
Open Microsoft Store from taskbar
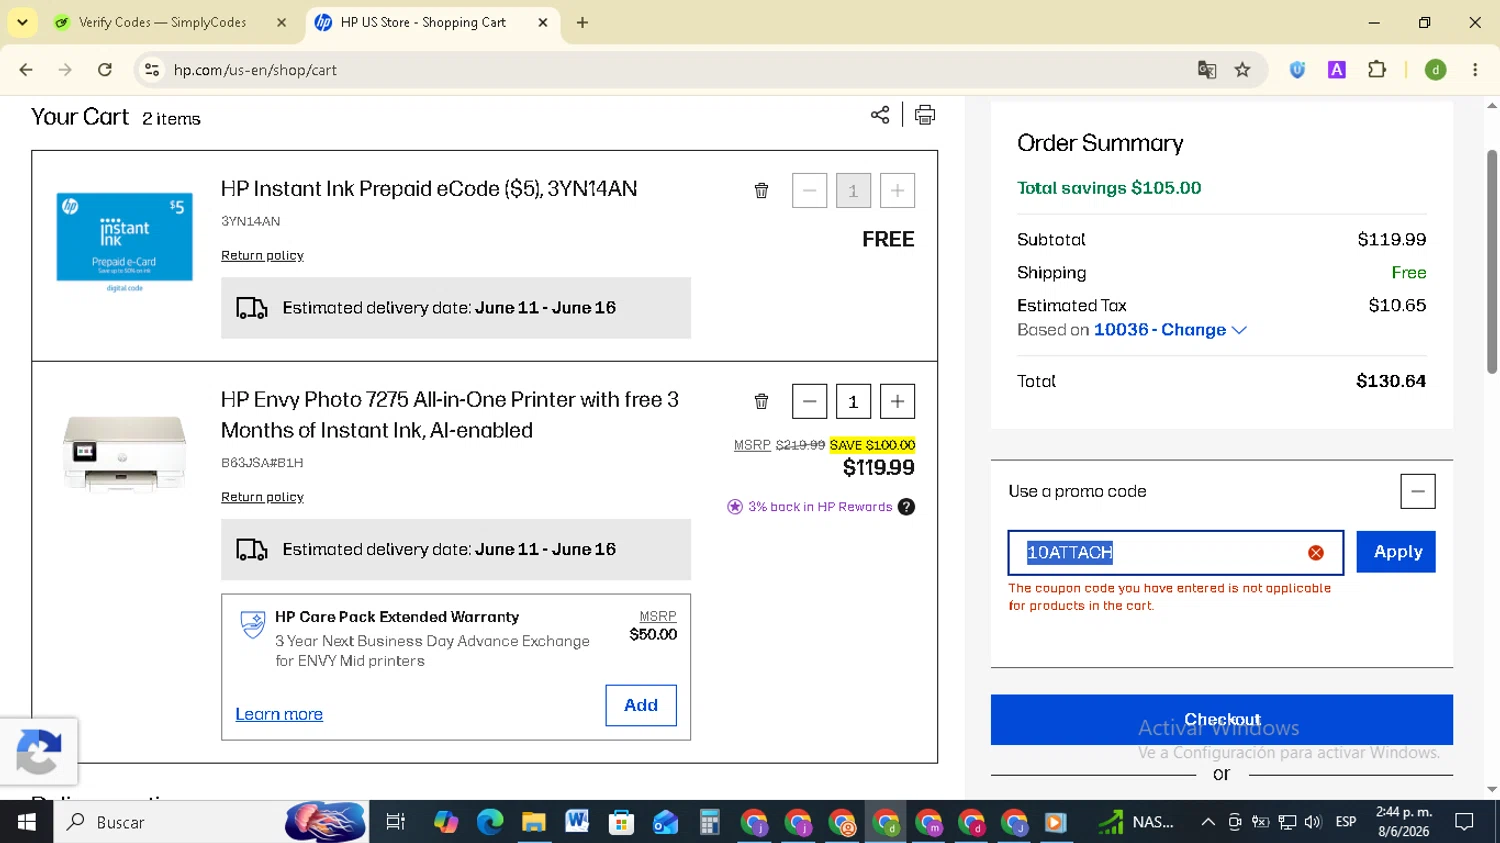(621, 822)
